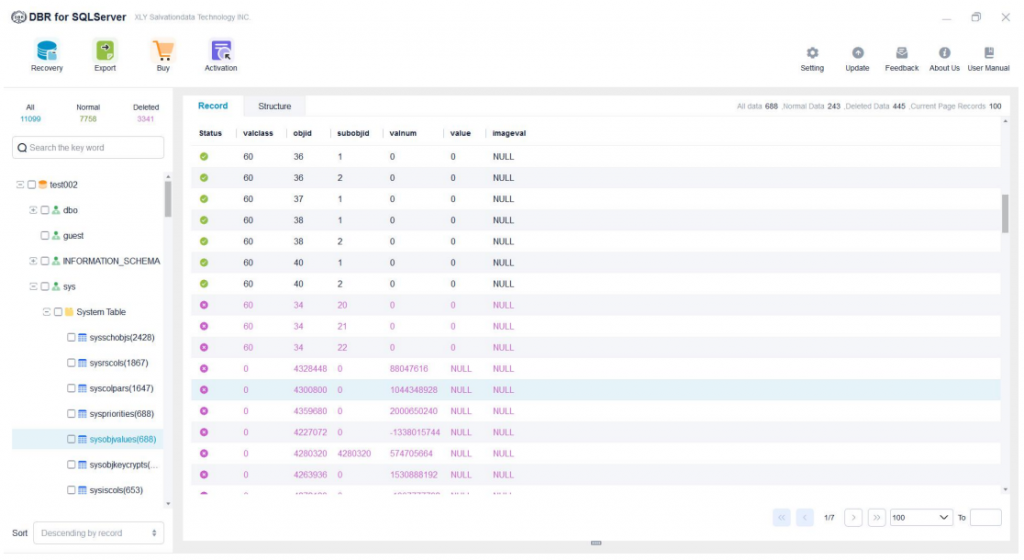Tick the sysschobjs(2428) table checkbox
This screenshot has height=560, width=1024.
[x=71, y=338]
